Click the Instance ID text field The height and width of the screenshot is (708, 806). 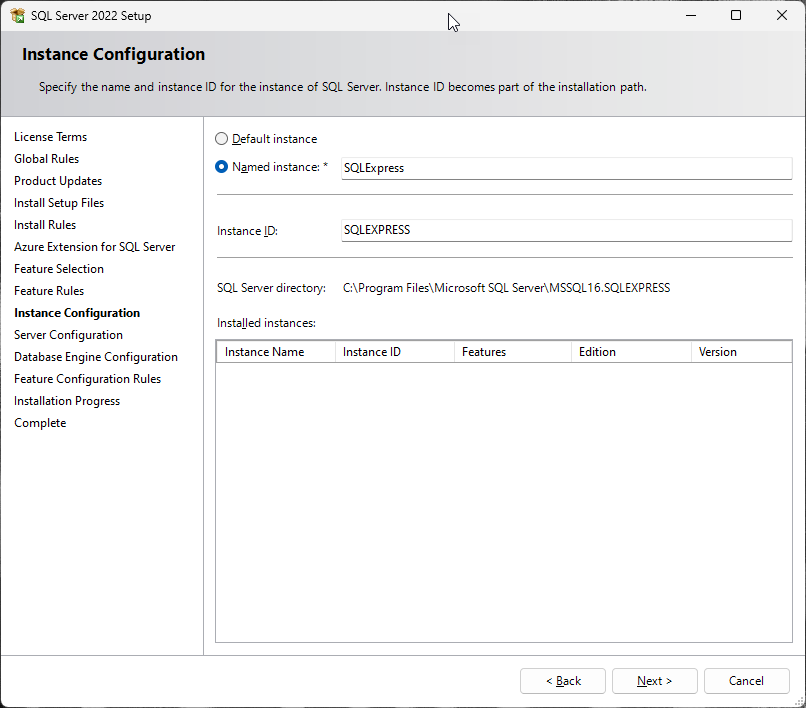tap(566, 230)
